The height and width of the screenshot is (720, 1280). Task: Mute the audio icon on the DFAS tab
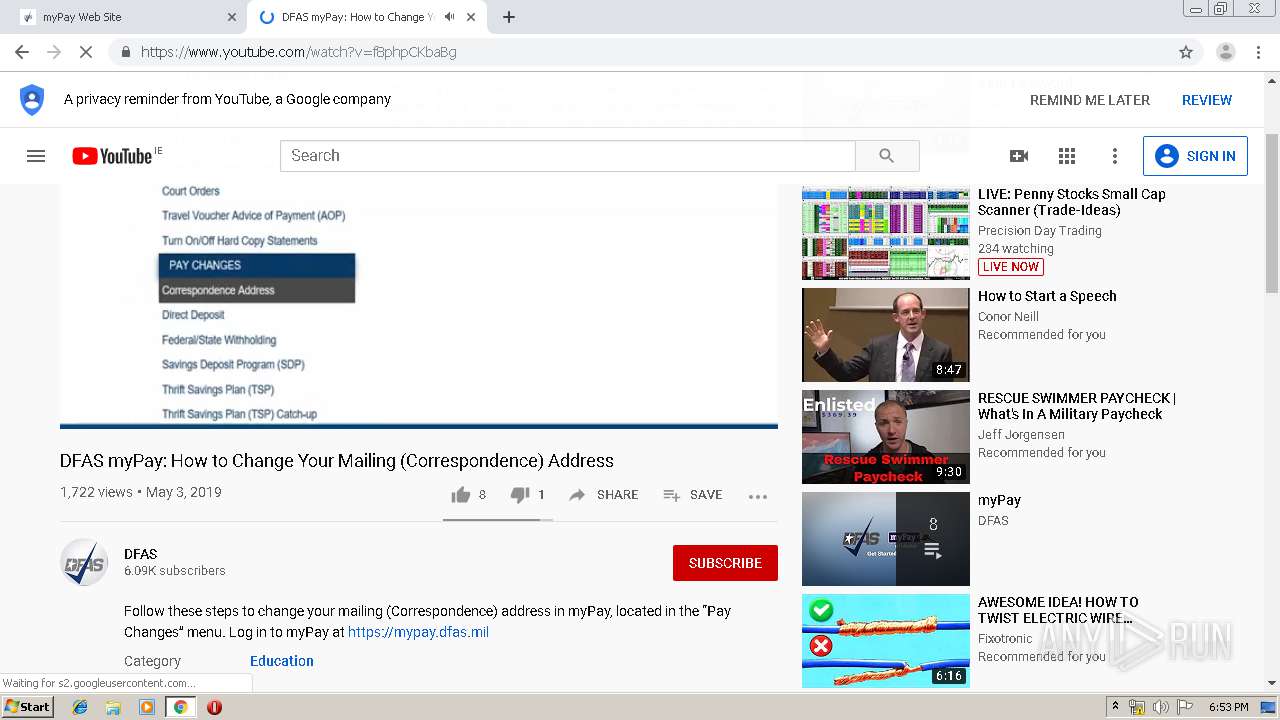point(450,17)
